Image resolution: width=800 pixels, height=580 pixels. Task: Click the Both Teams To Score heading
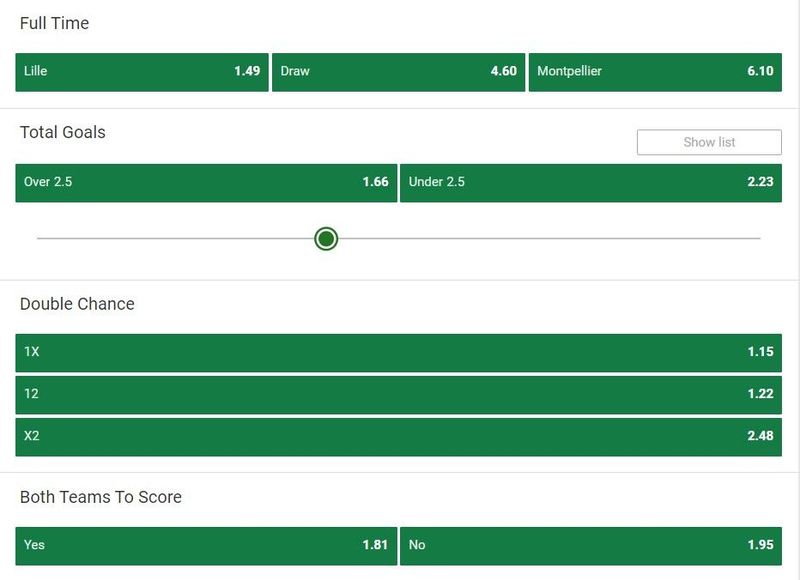(x=101, y=497)
